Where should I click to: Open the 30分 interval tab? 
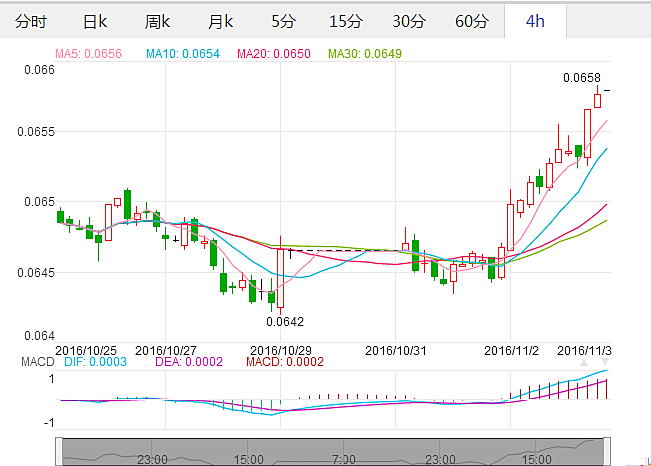(408, 20)
